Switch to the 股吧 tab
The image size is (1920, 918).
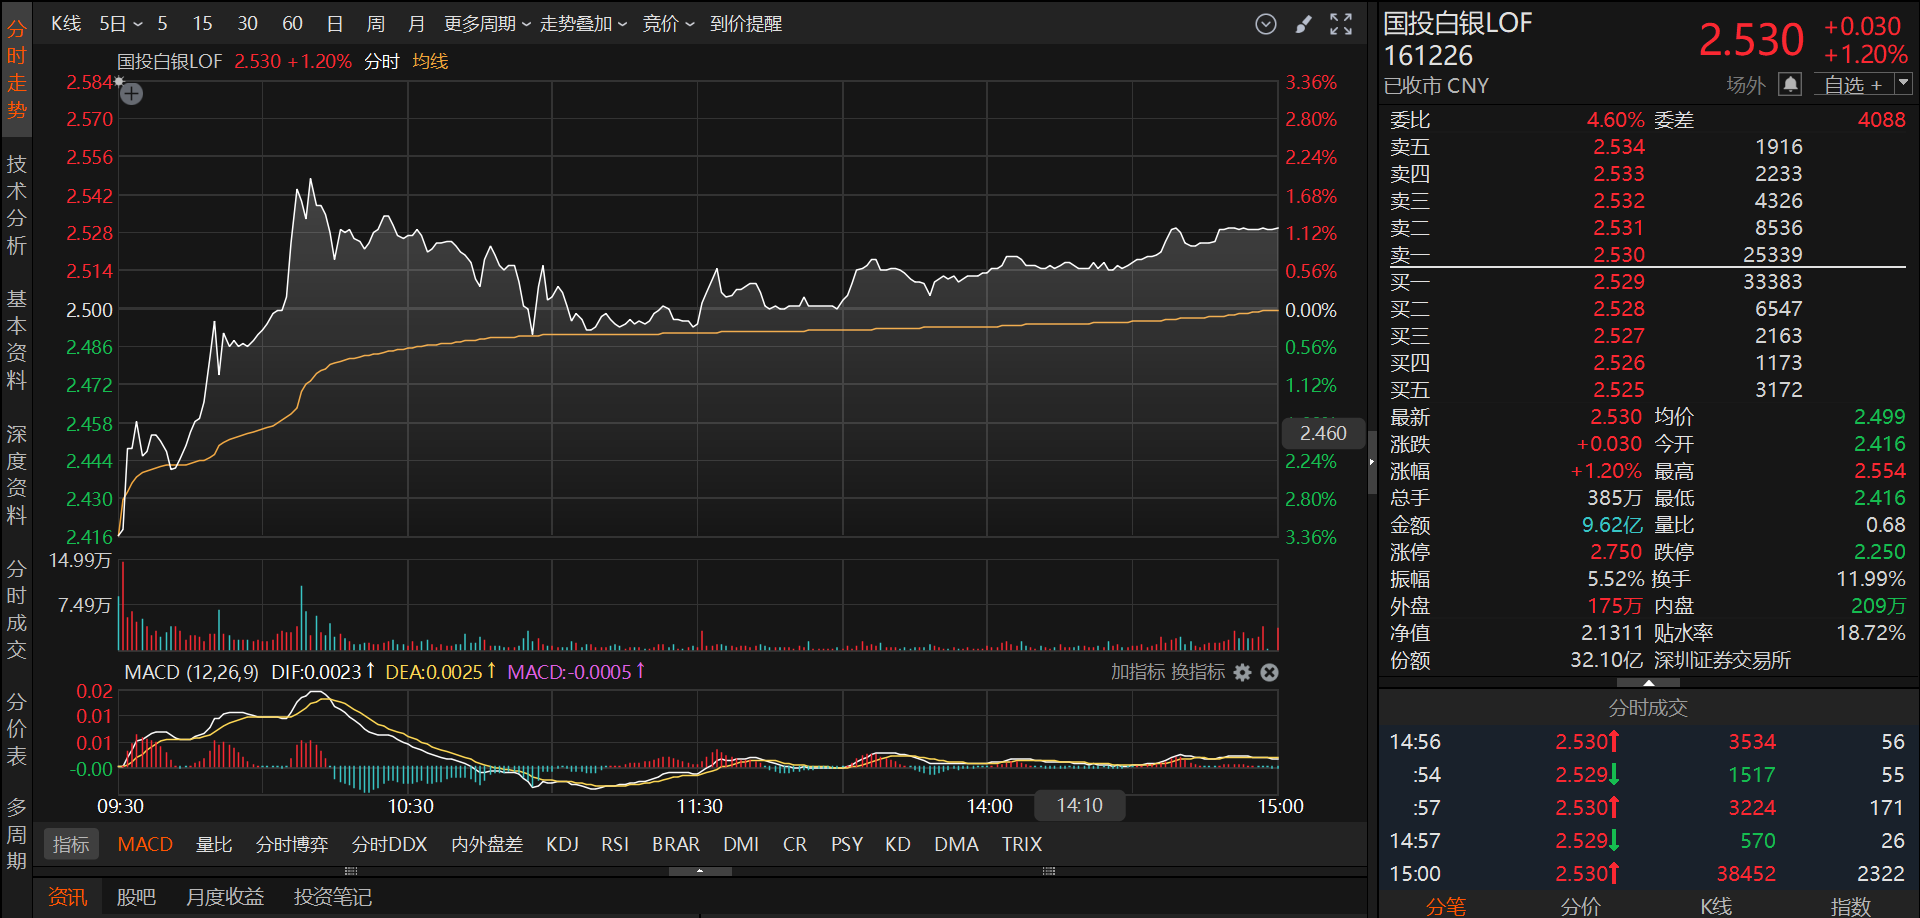click(x=136, y=897)
